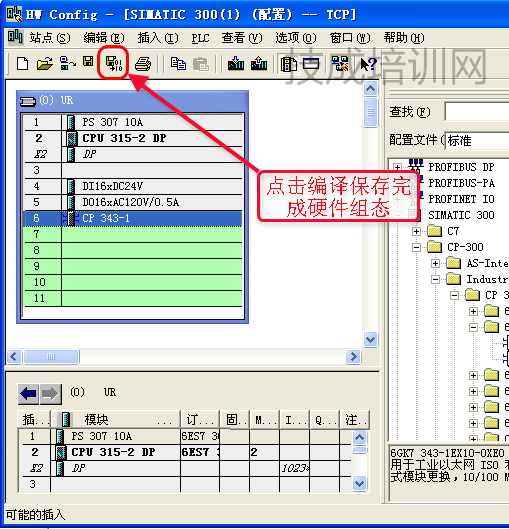
Task: Click the 固.. firmware column header
Action: [235, 420]
